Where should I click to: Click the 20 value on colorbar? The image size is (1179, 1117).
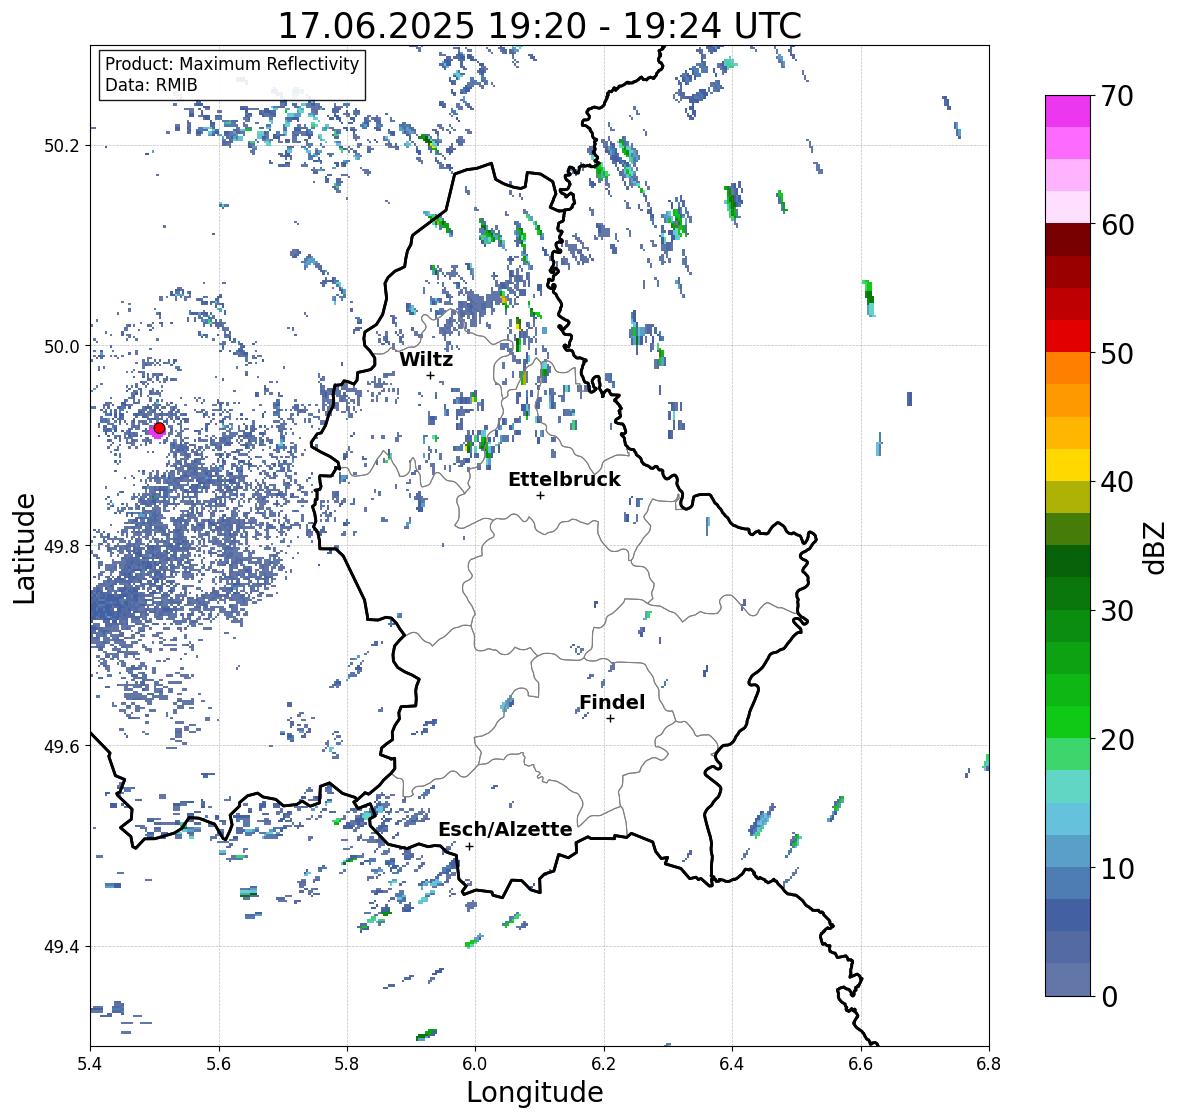pos(1116,740)
